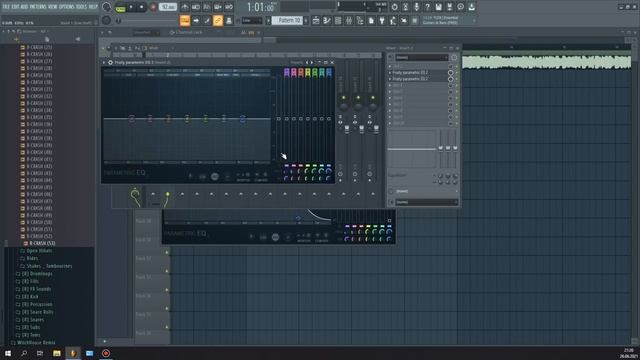Click the close all windows icon
640x360 pixels.
coord(404,20)
